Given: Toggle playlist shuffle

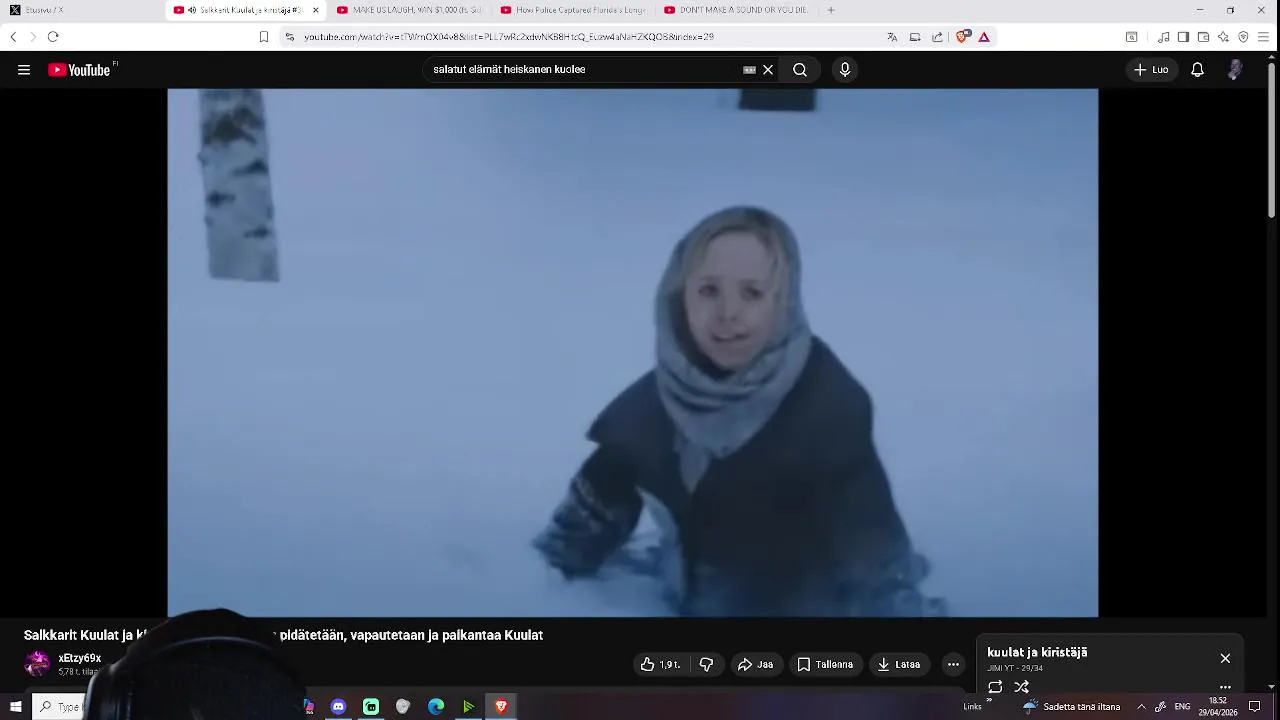Looking at the screenshot, I should tap(1021, 687).
